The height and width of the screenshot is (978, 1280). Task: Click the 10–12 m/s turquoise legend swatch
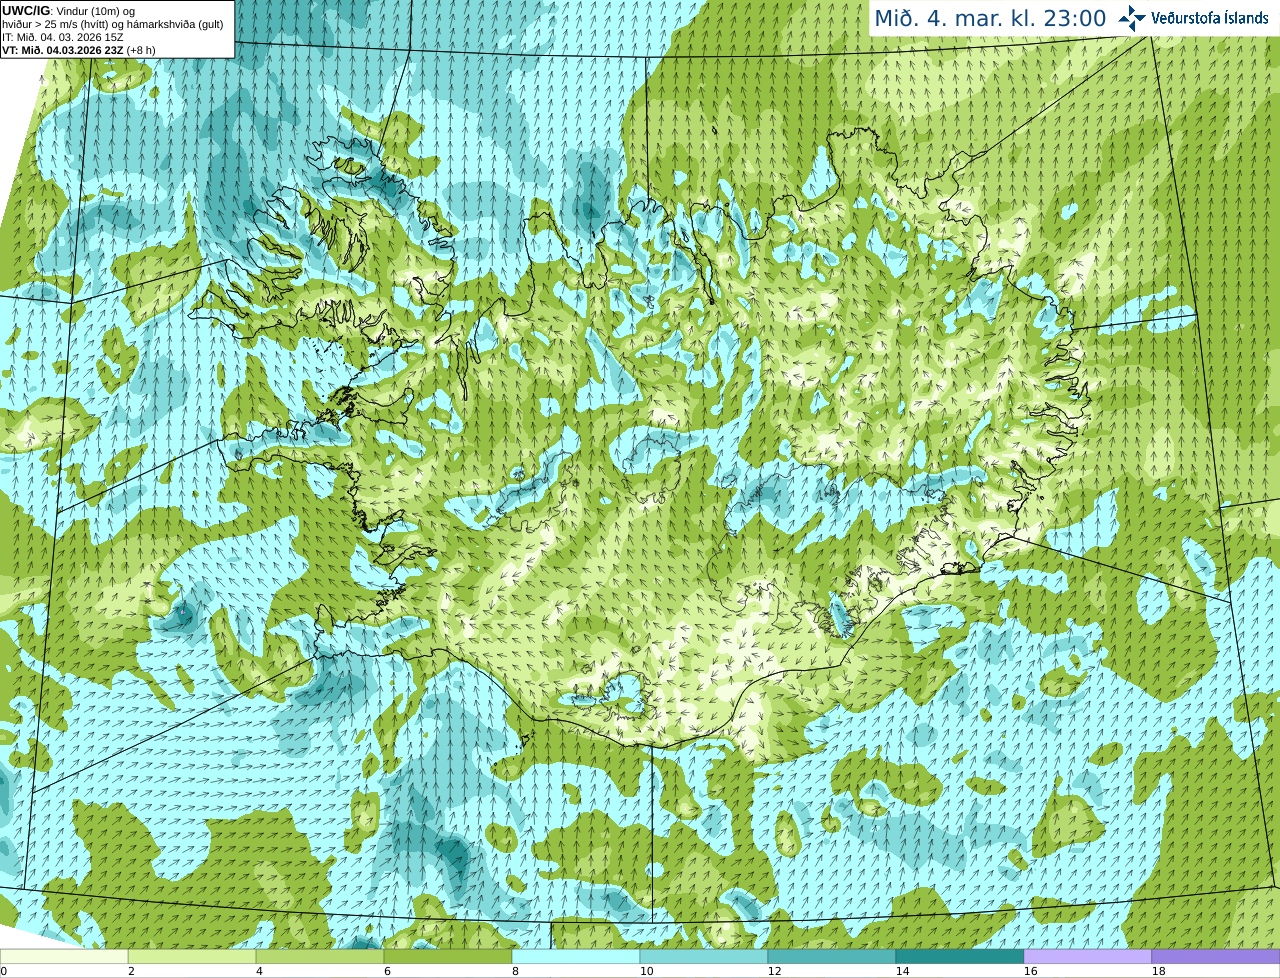pyautogui.click(x=704, y=956)
